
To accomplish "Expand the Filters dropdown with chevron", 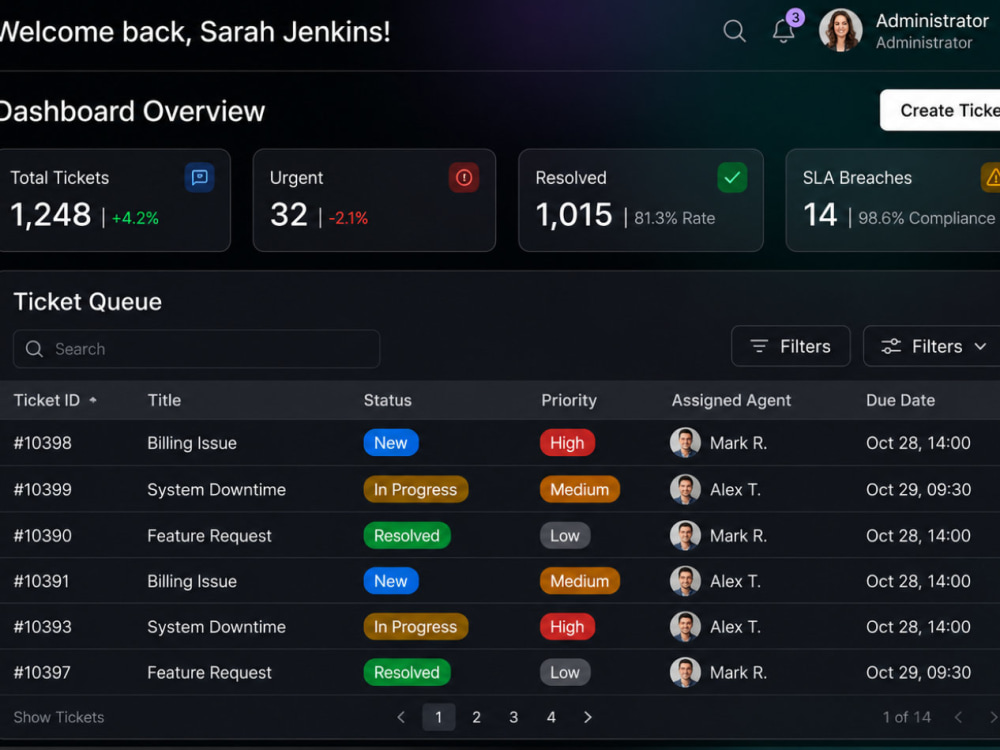I will [932, 346].
